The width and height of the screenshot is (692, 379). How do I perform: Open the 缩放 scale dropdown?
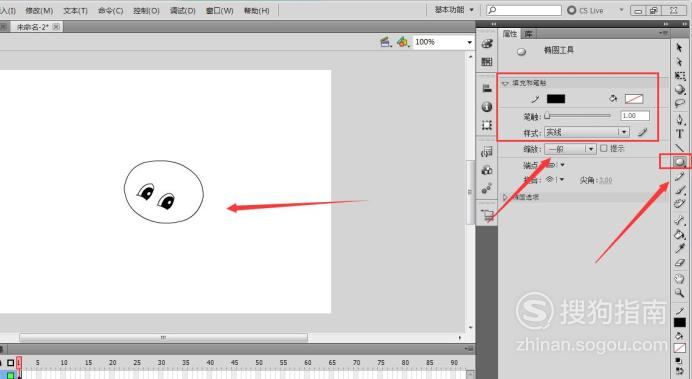(x=570, y=149)
